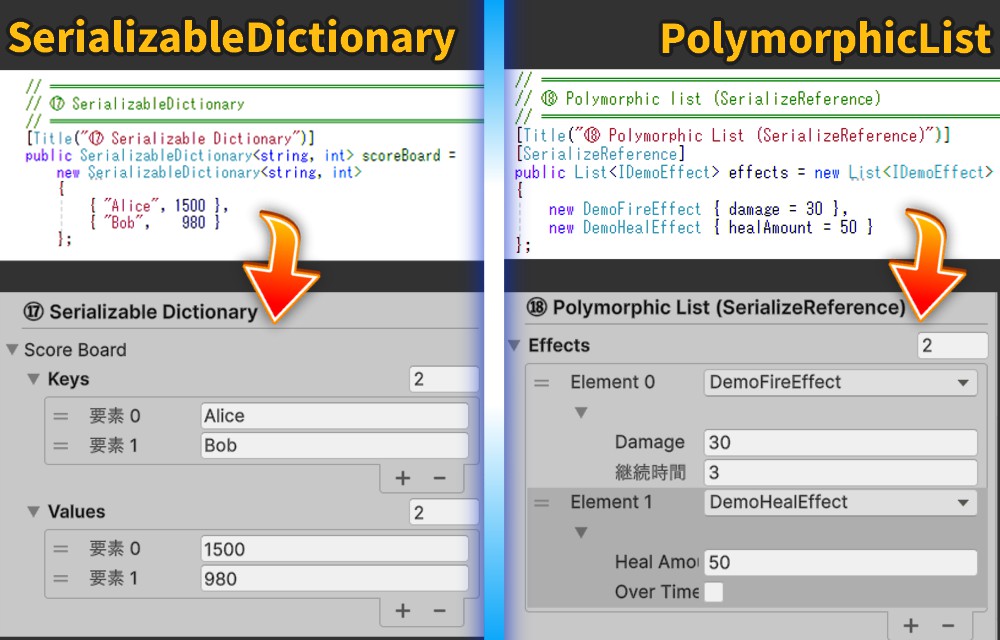The image size is (1000, 640).
Task: Open the DemoHealEffect type dropdown
Action: point(841,502)
